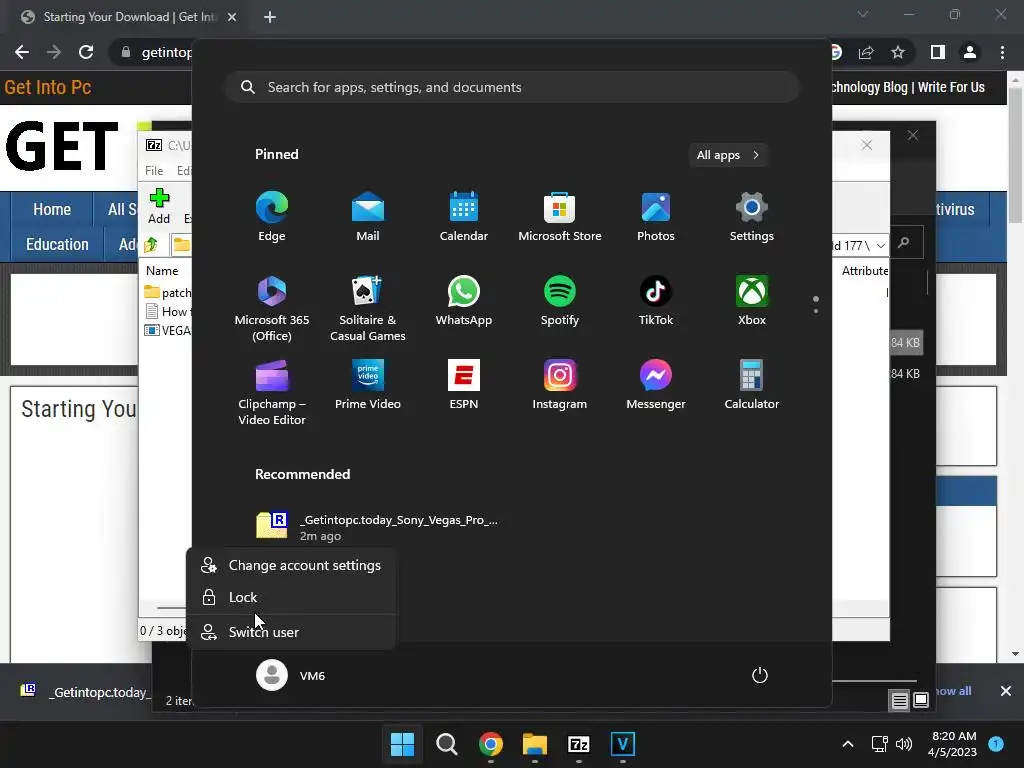Screen dimensions: 1024x768
Task: Open the clock and date in taskbar
Action: point(953,744)
